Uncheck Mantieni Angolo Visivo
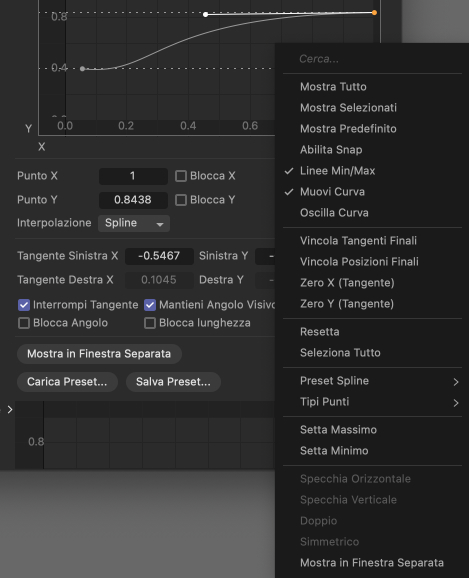This screenshot has height=578, width=469. point(150,305)
